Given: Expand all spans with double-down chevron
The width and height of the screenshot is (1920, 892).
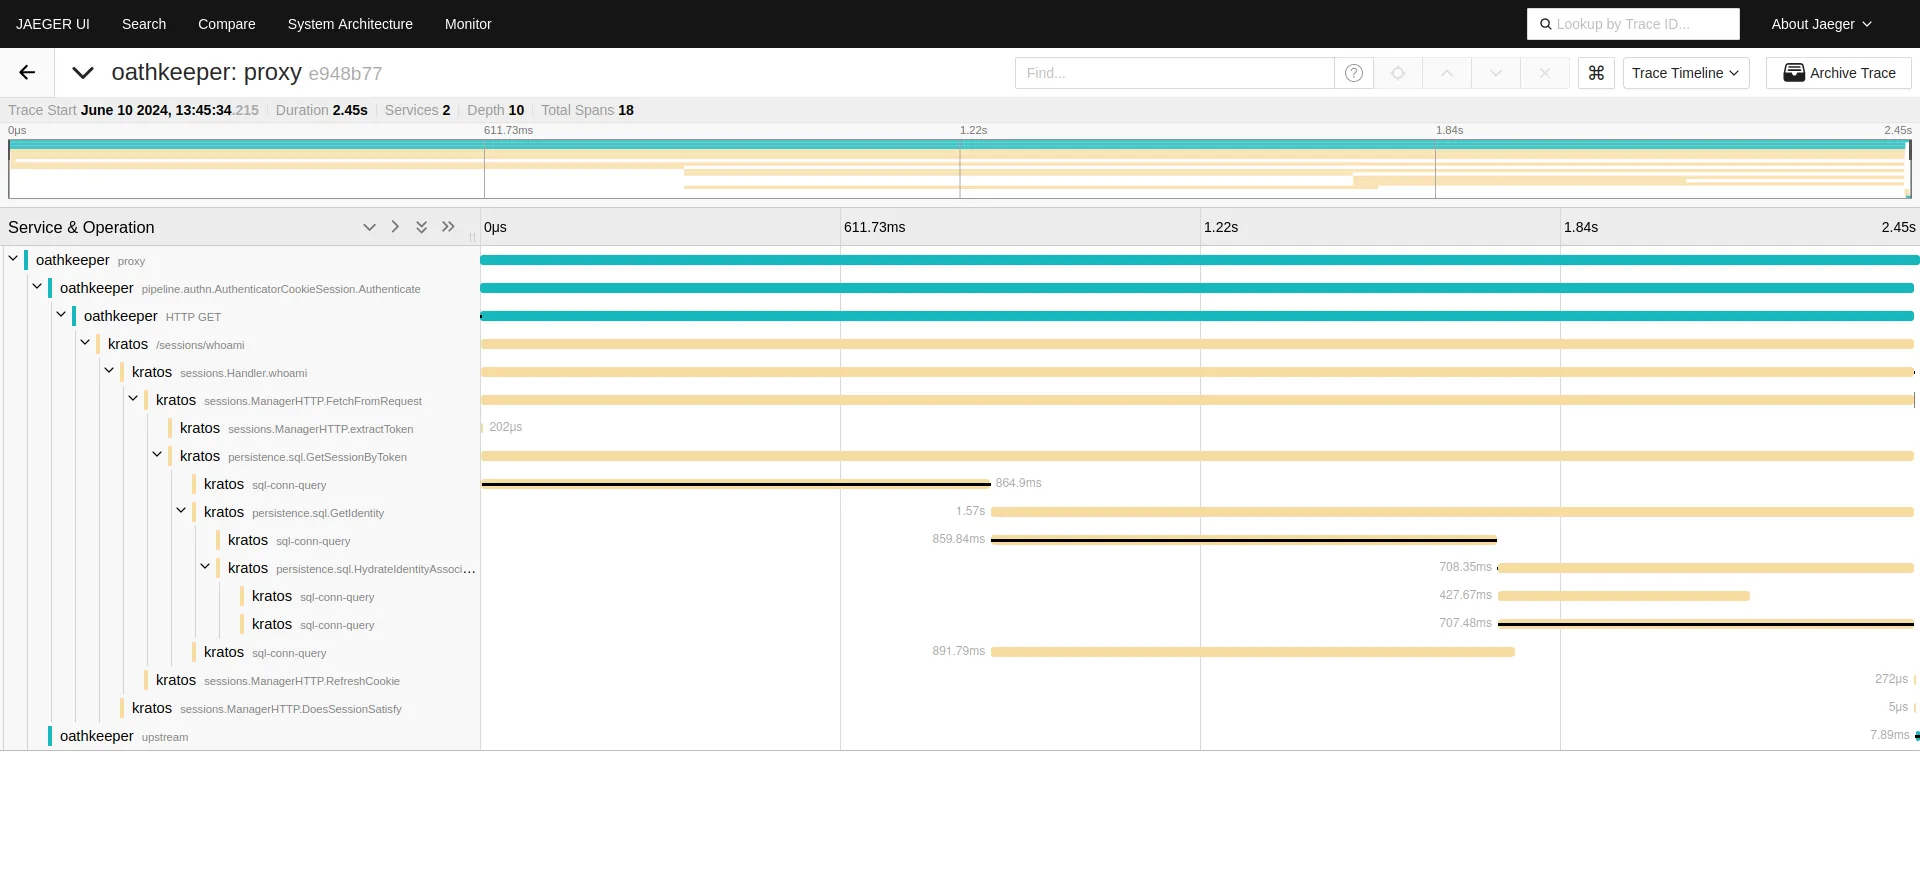Looking at the screenshot, I should (422, 227).
